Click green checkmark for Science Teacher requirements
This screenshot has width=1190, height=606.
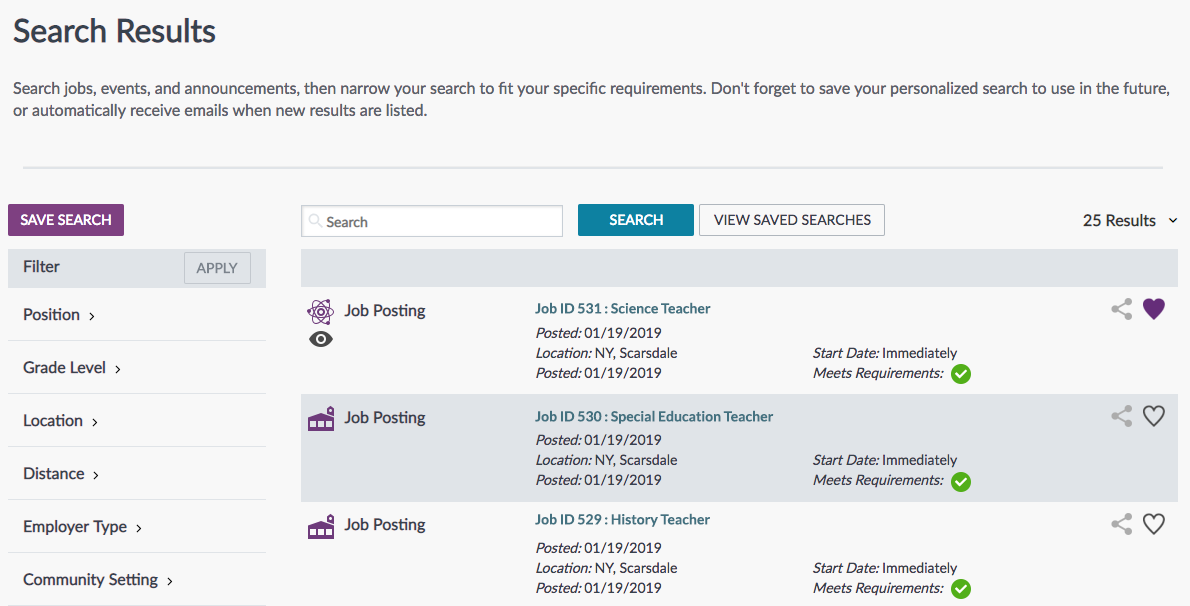(x=961, y=374)
